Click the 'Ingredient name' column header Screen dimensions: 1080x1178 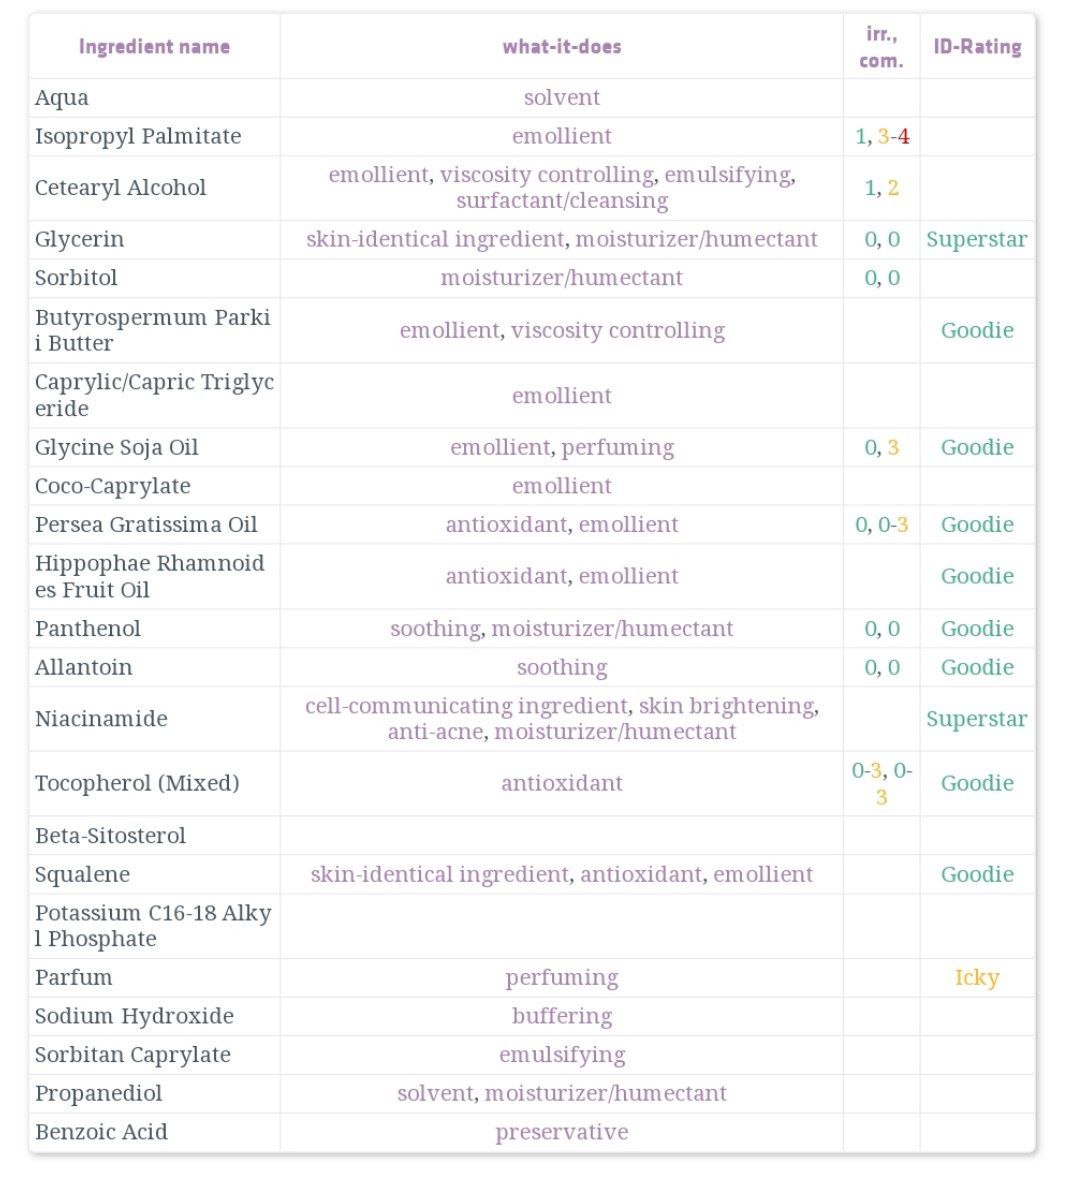click(154, 47)
